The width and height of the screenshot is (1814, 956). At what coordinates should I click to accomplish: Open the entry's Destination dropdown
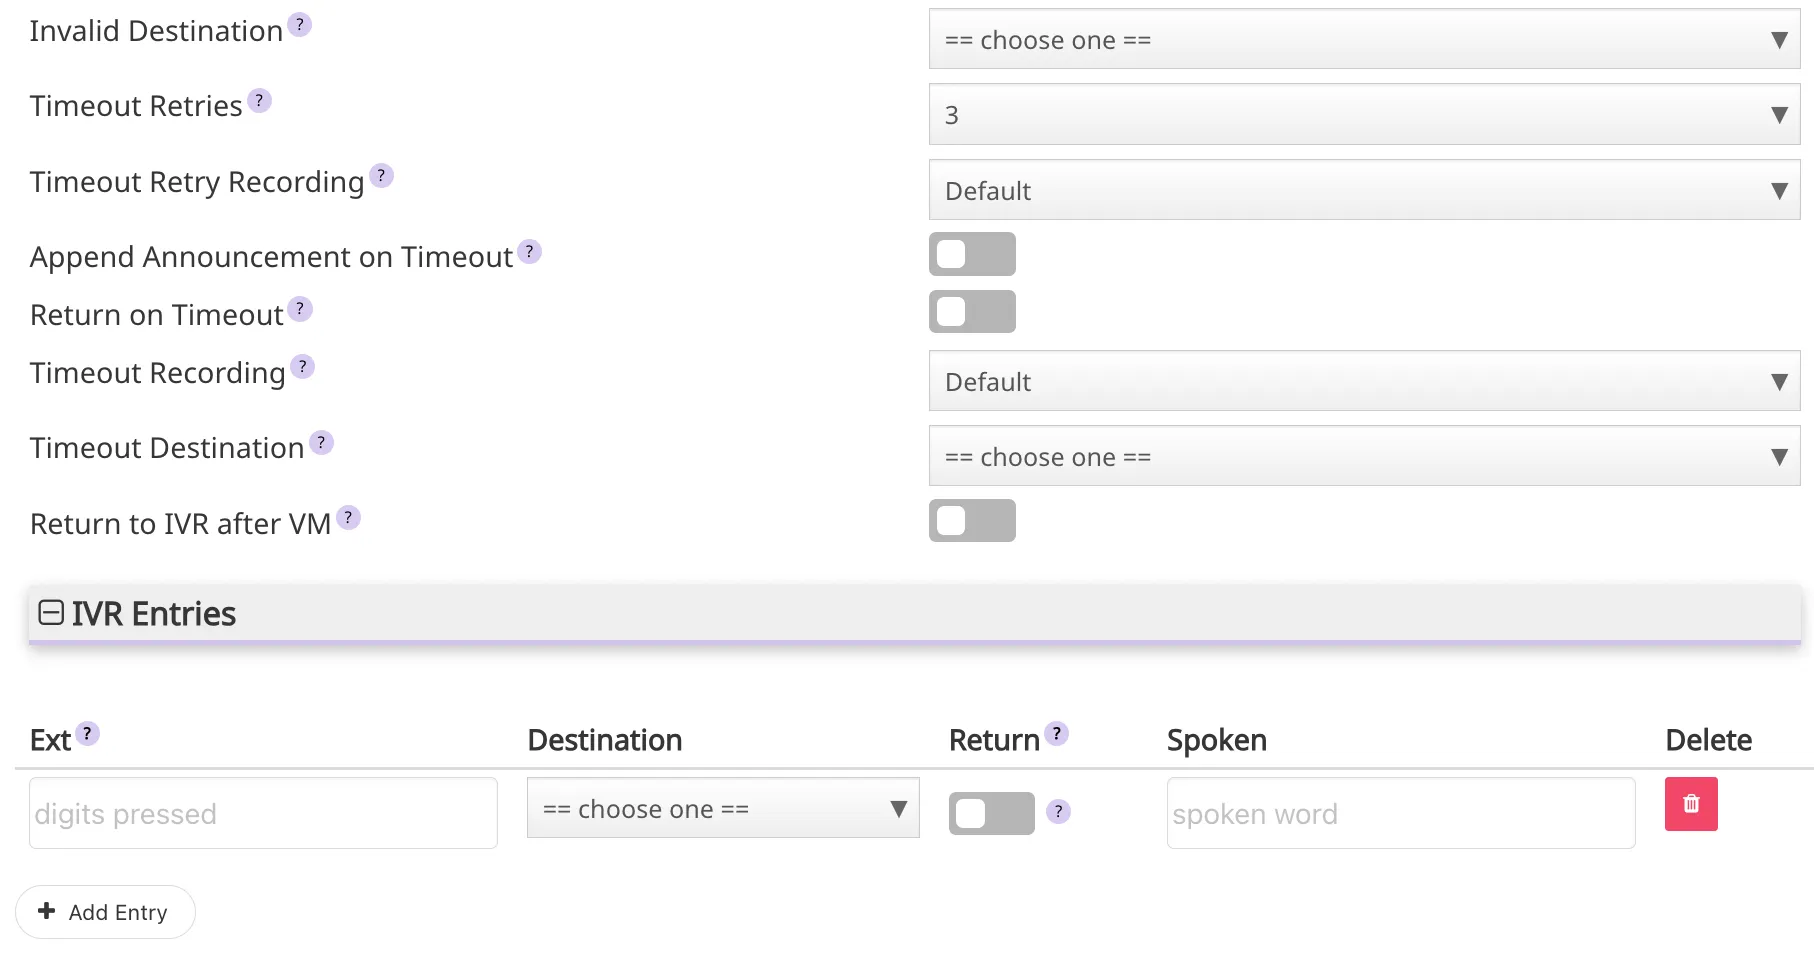(722, 808)
